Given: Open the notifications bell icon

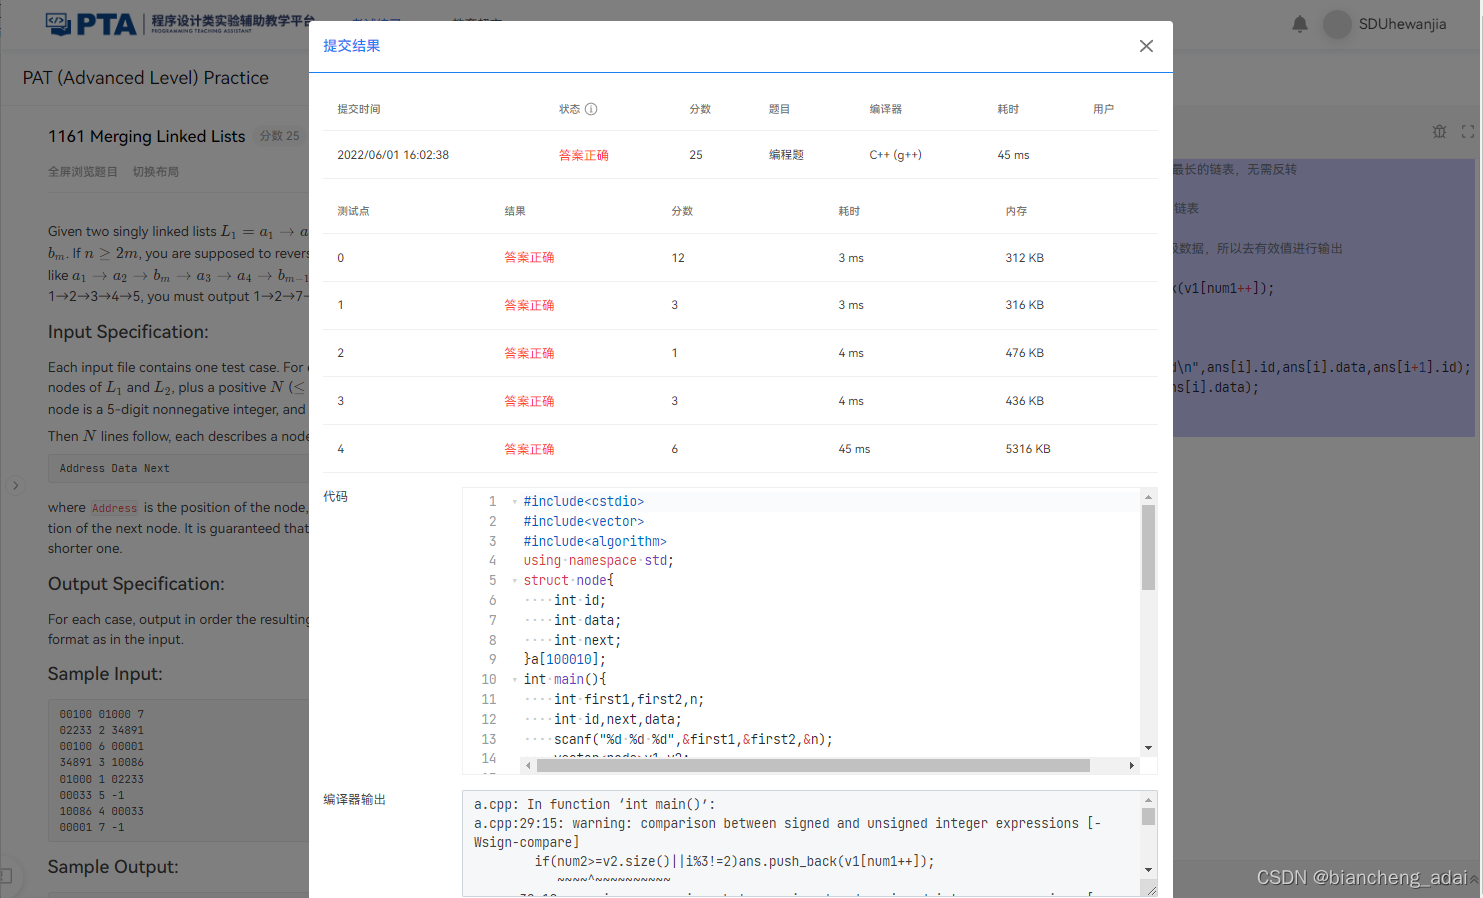Looking at the screenshot, I should tap(1299, 24).
